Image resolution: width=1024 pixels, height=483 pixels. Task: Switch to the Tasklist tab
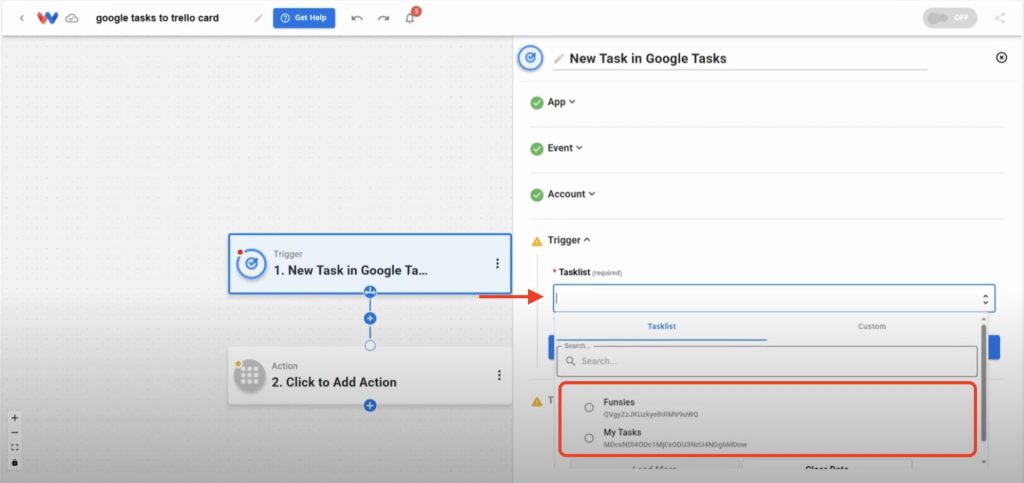662,326
